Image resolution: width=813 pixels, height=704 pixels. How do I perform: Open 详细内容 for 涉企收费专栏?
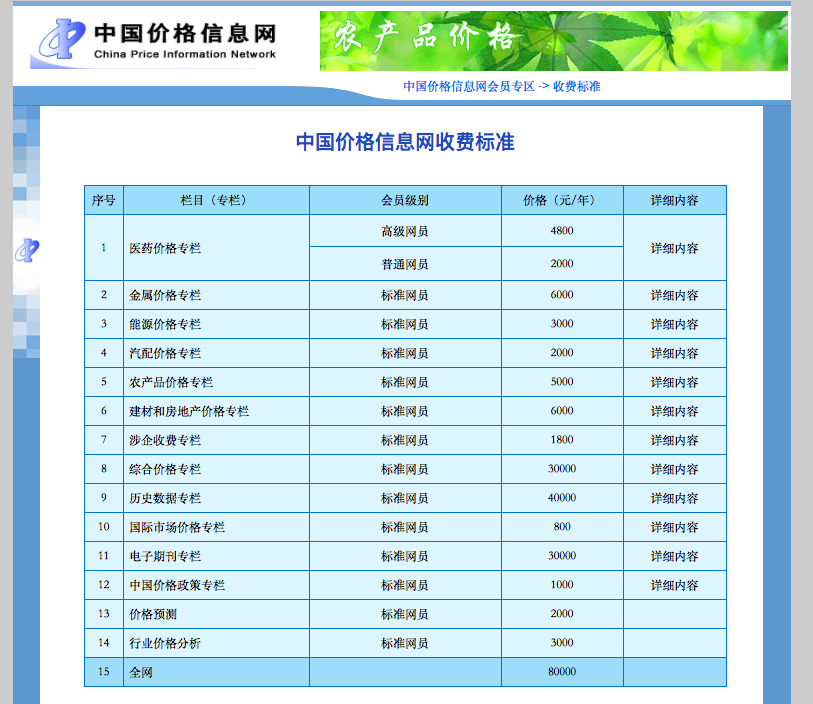tap(675, 441)
